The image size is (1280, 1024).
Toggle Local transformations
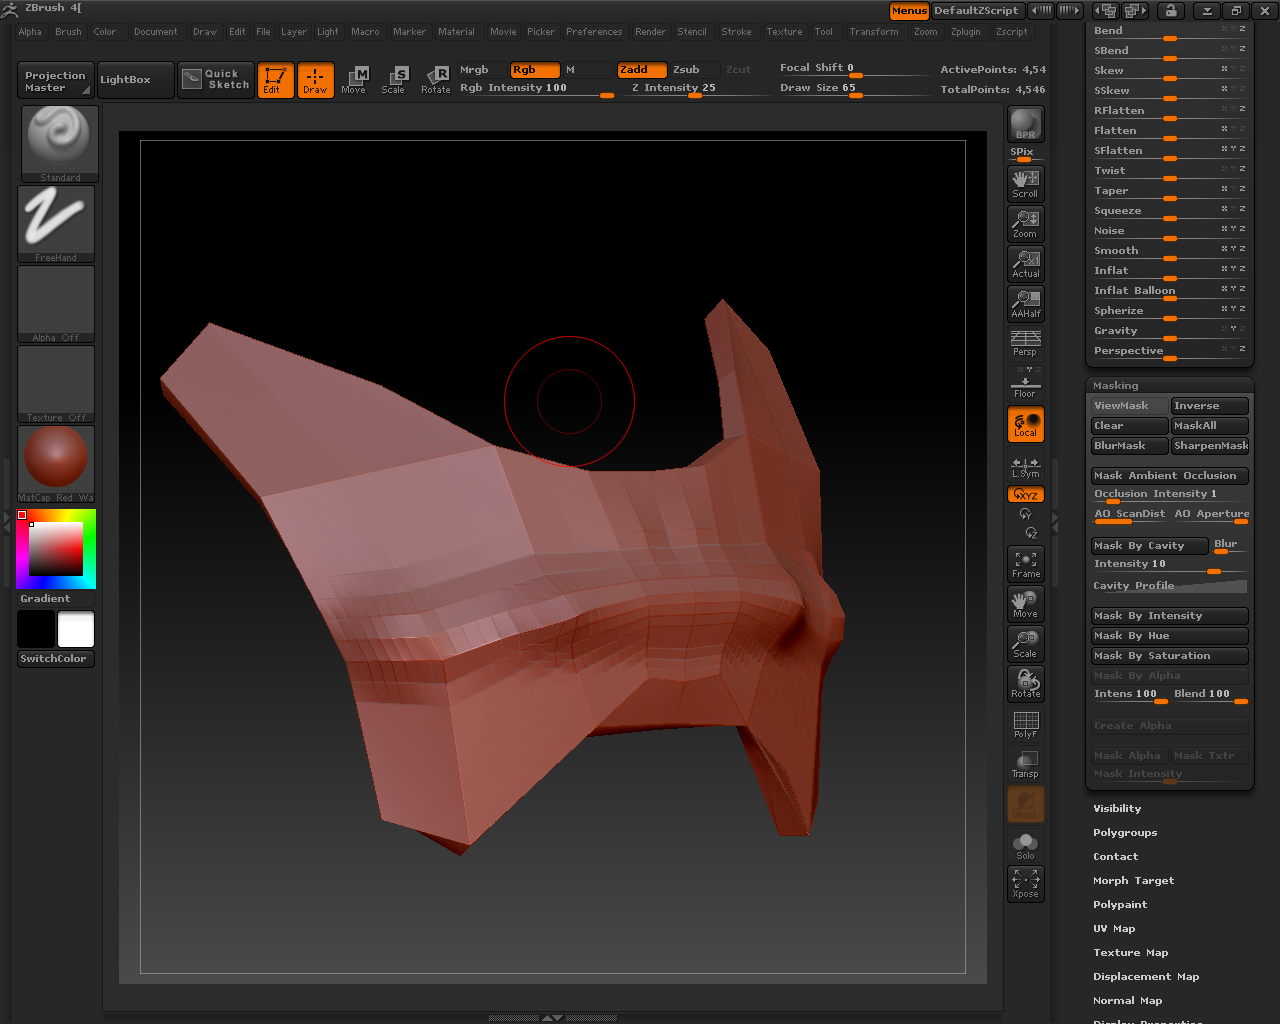(1025, 424)
